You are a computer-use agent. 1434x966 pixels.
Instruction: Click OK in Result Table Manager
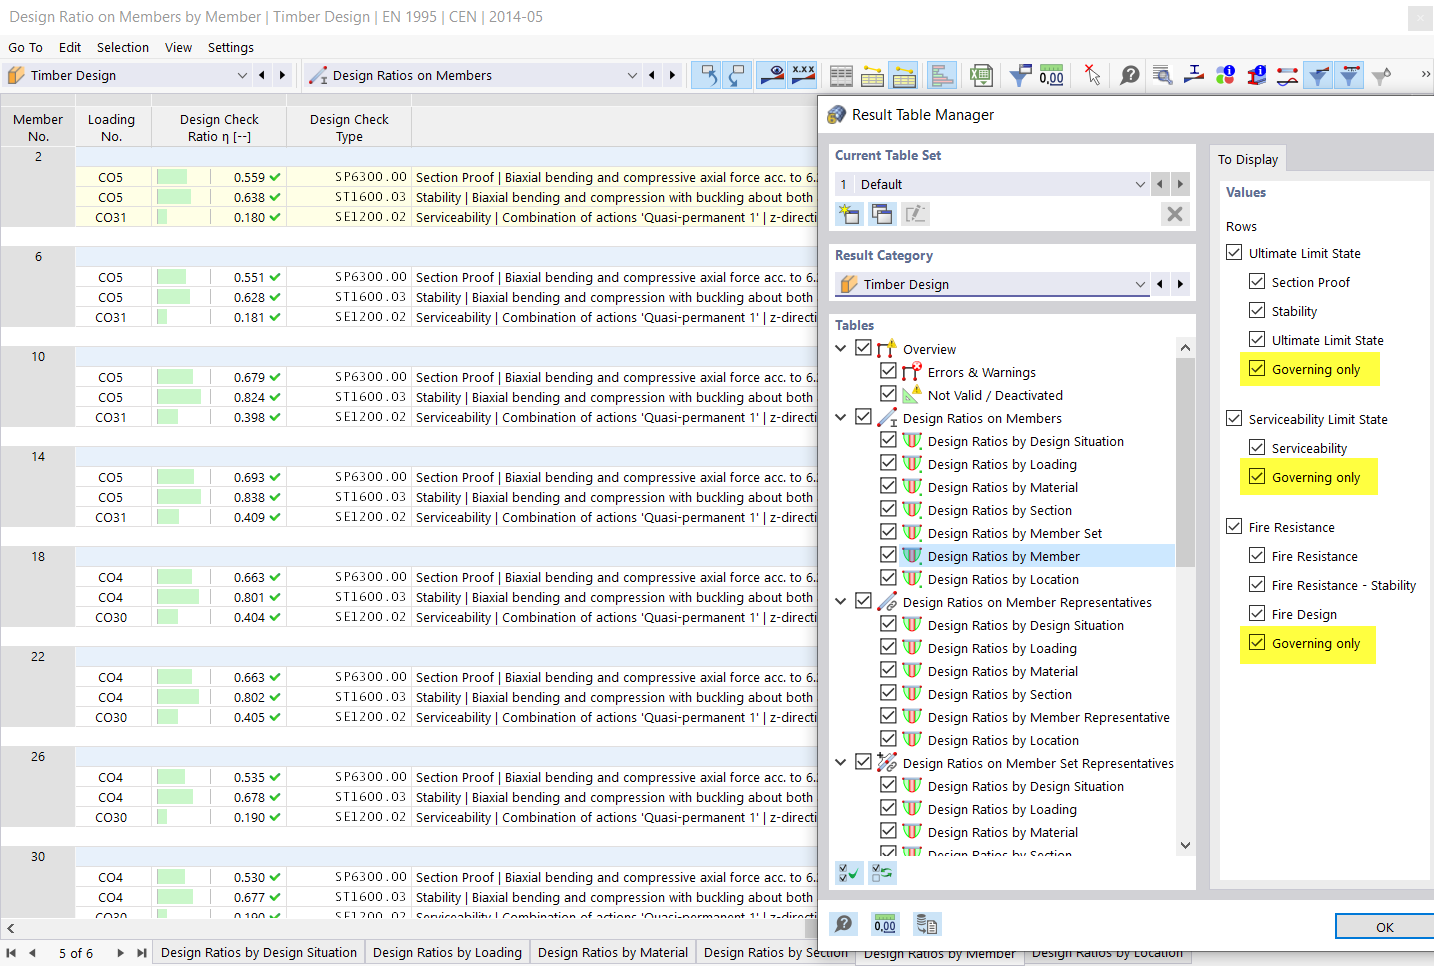pos(1383,927)
